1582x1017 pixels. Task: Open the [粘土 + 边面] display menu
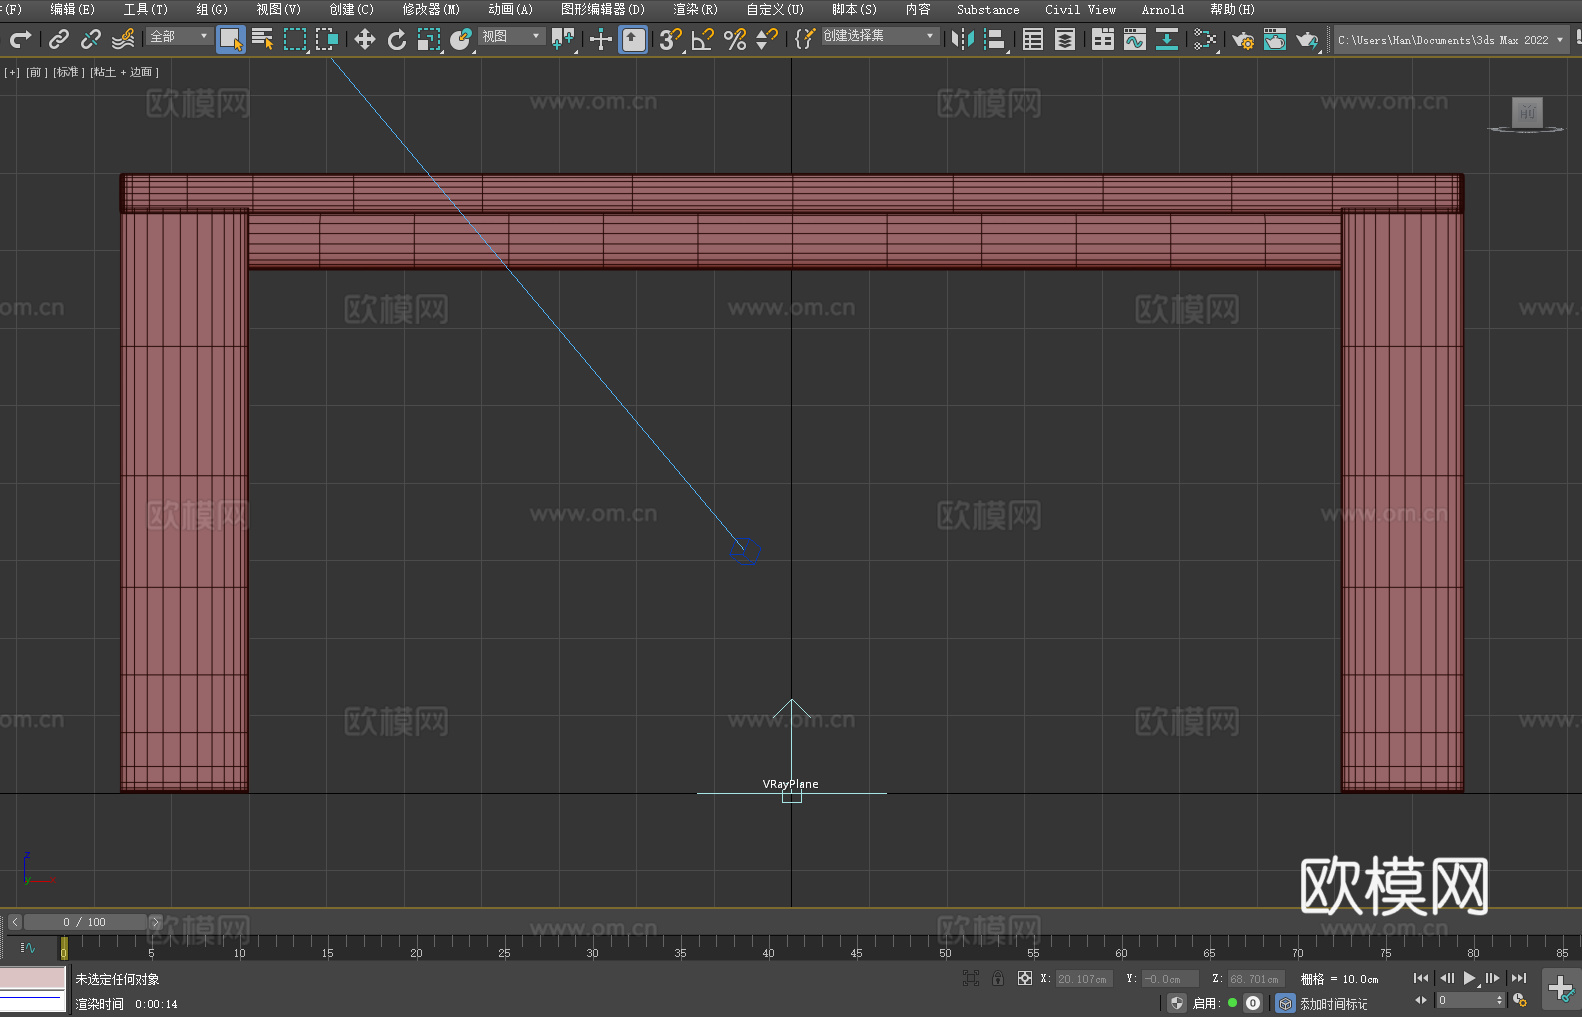pos(124,72)
